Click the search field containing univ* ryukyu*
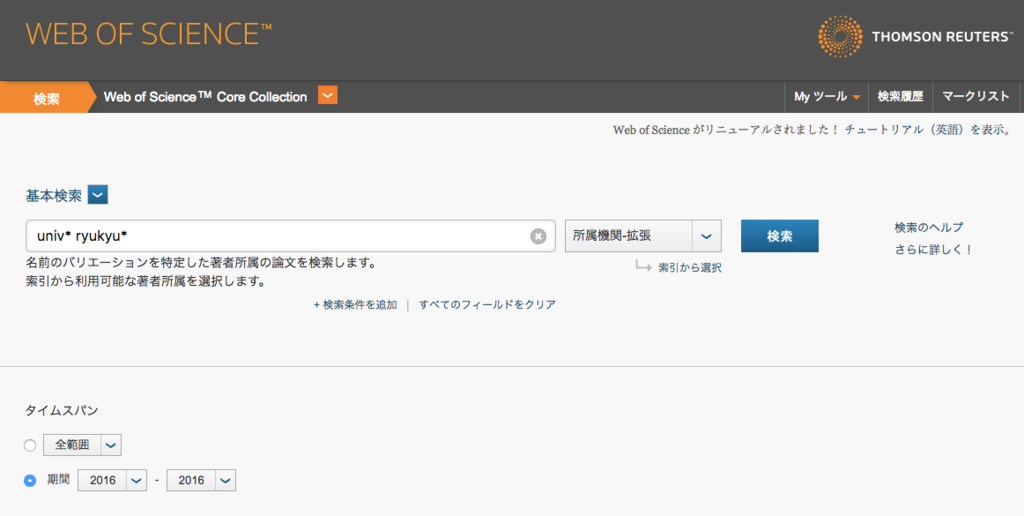 click(291, 236)
